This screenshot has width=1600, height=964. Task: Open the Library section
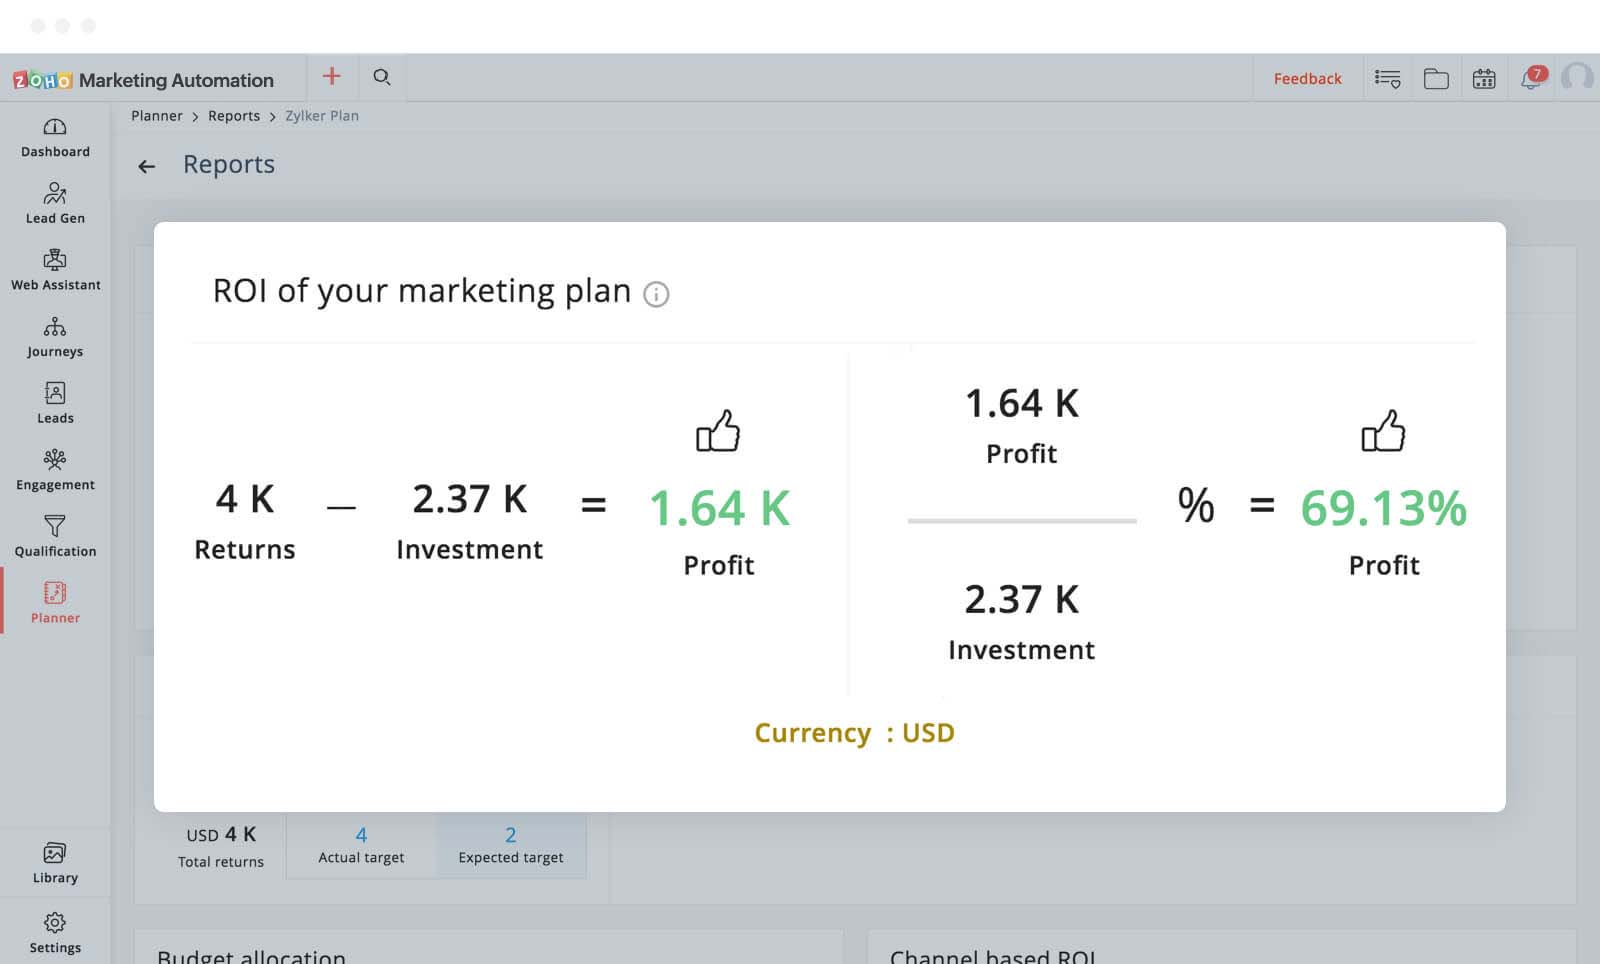(55, 864)
